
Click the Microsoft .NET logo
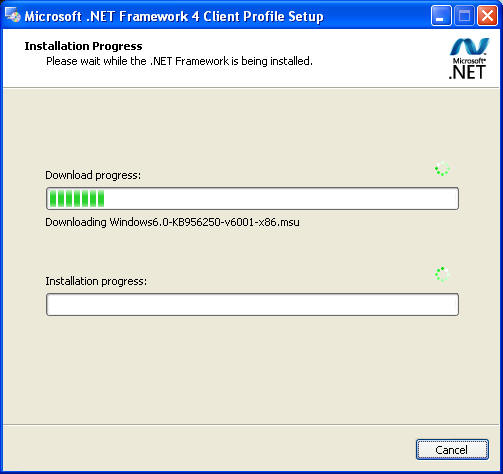(469, 59)
